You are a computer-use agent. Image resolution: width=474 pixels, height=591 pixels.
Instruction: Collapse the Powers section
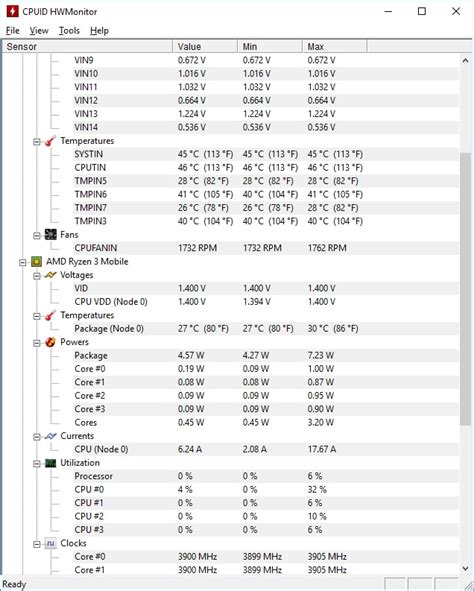37,343
